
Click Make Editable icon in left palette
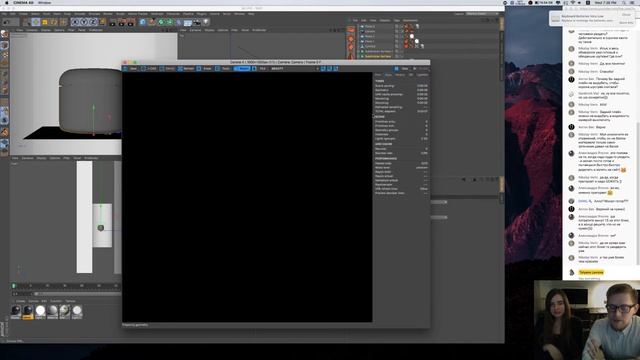(4, 34)
